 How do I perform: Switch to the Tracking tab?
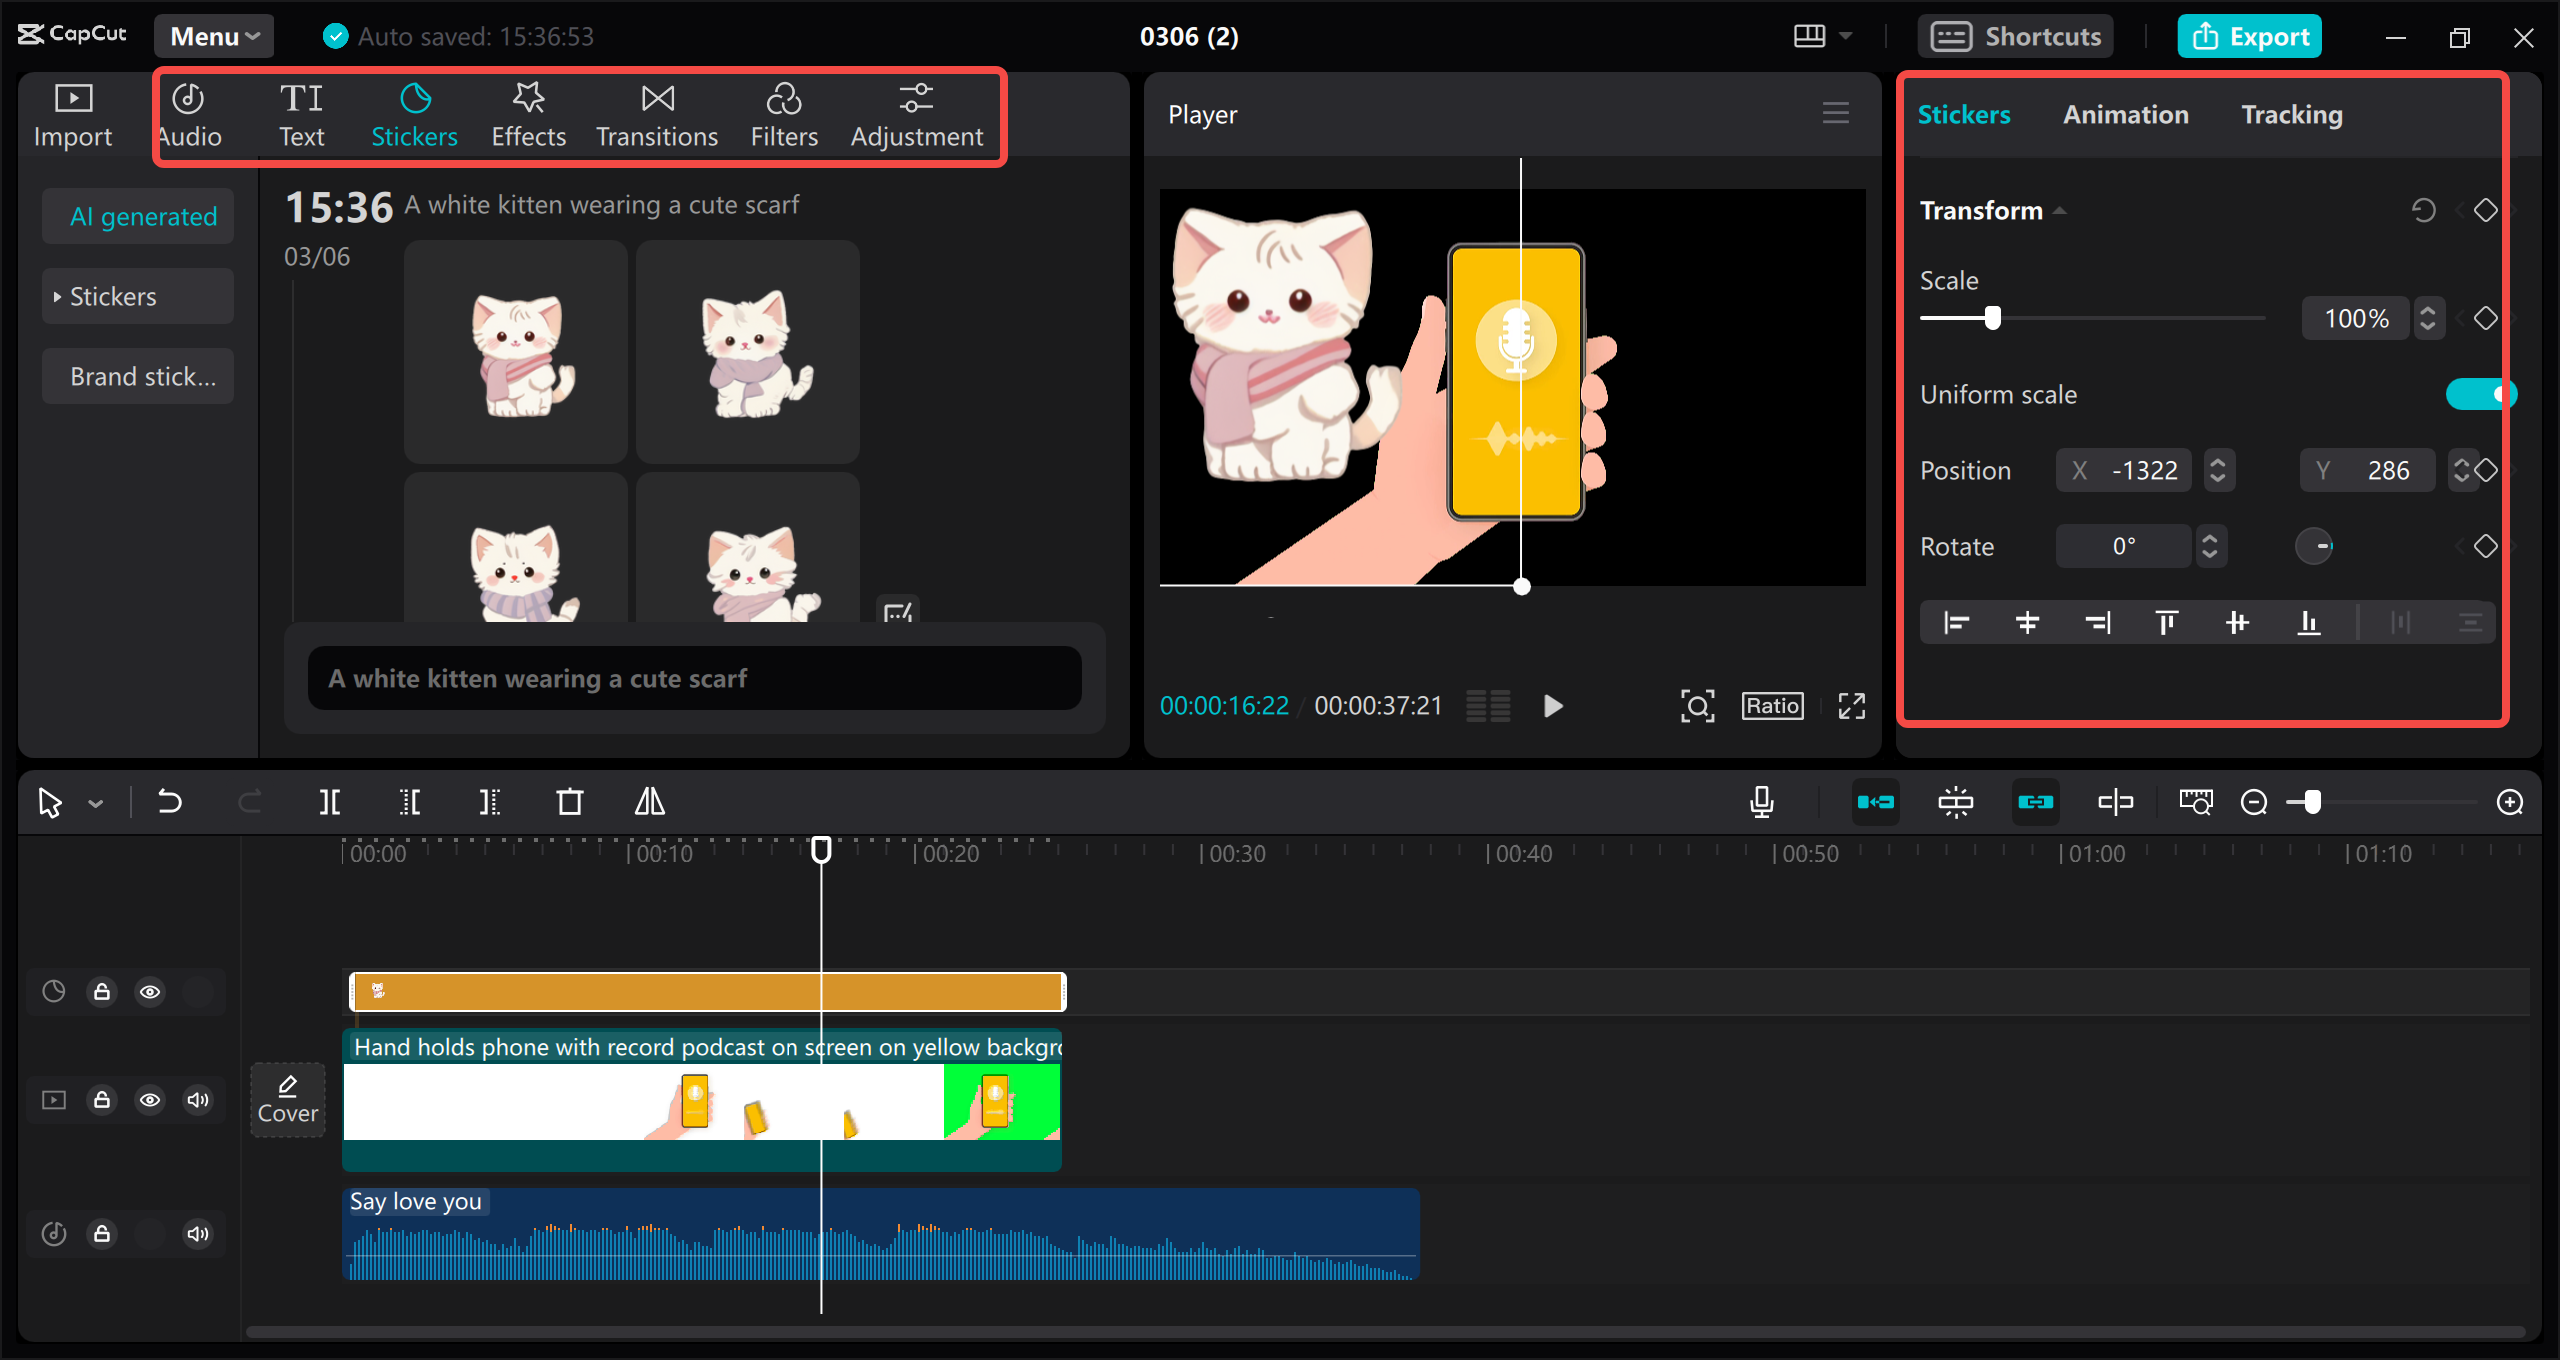click(x=2292, y=114)
